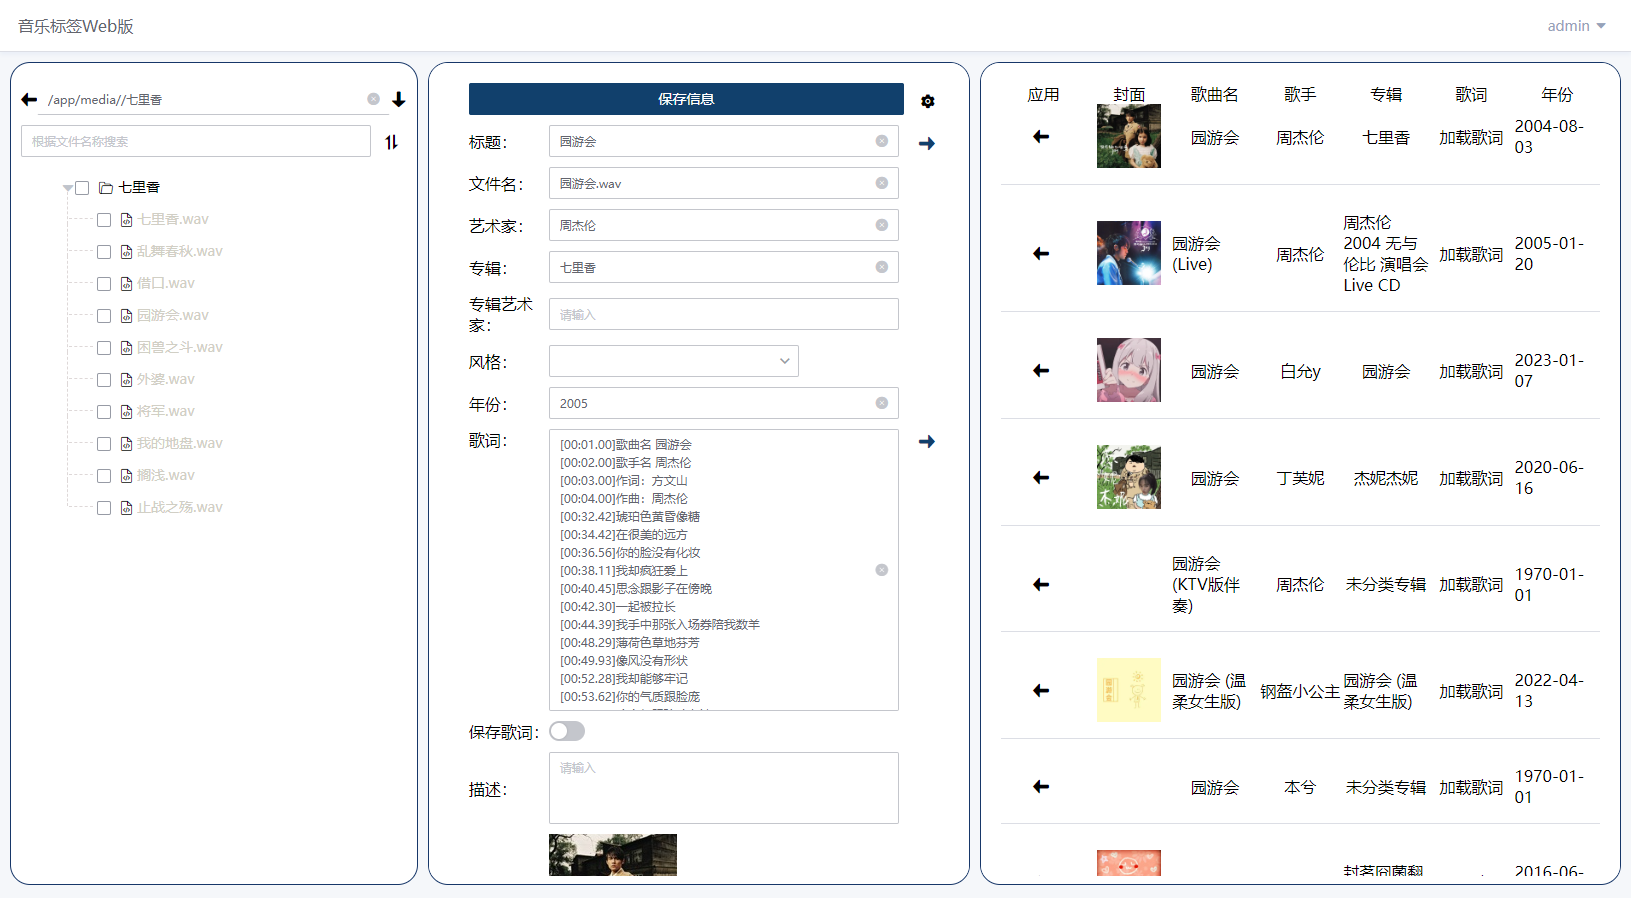1631x898 pixels.
Task: Click the yellow 钢盔小公主 cover thumbnail
Action: tap(1129, 690)
